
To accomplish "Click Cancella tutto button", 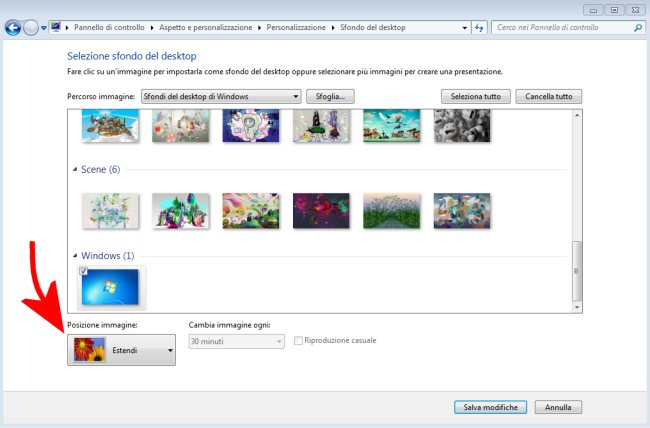I will pyautogui.click(x=548, y=96).
